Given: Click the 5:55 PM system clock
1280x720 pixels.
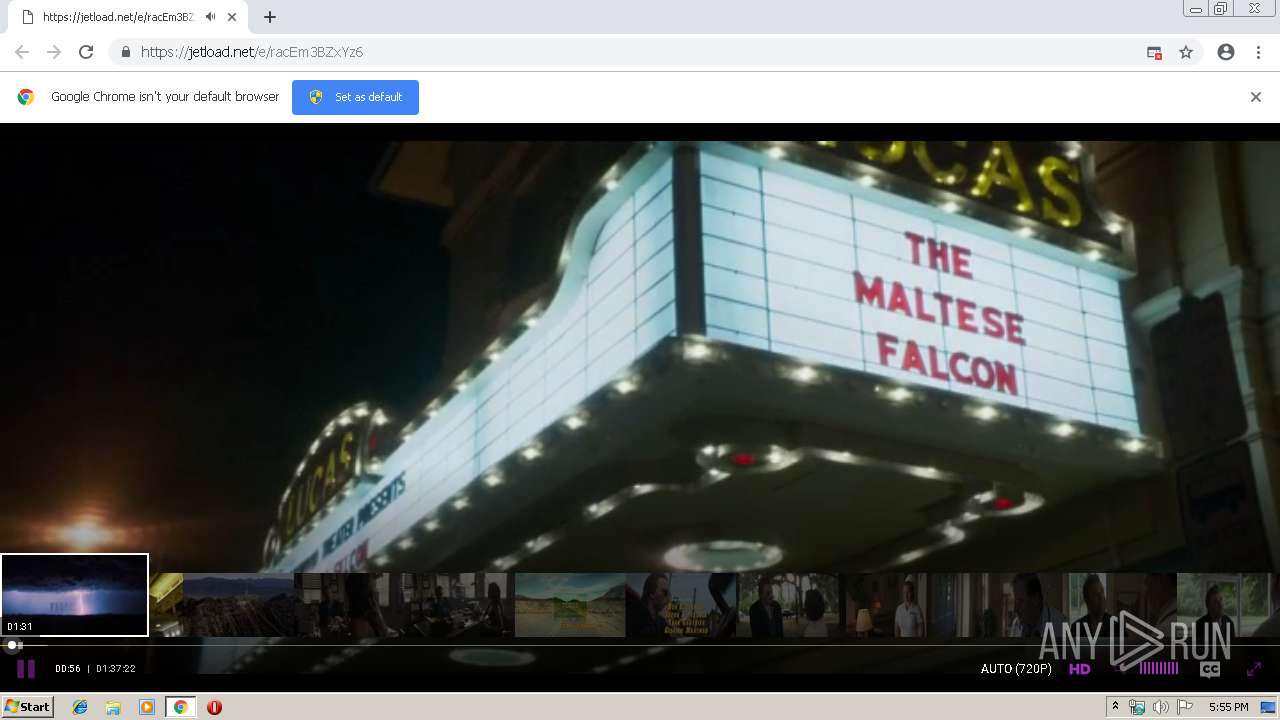Looking at the screenshot, I should pos(1228,707).
